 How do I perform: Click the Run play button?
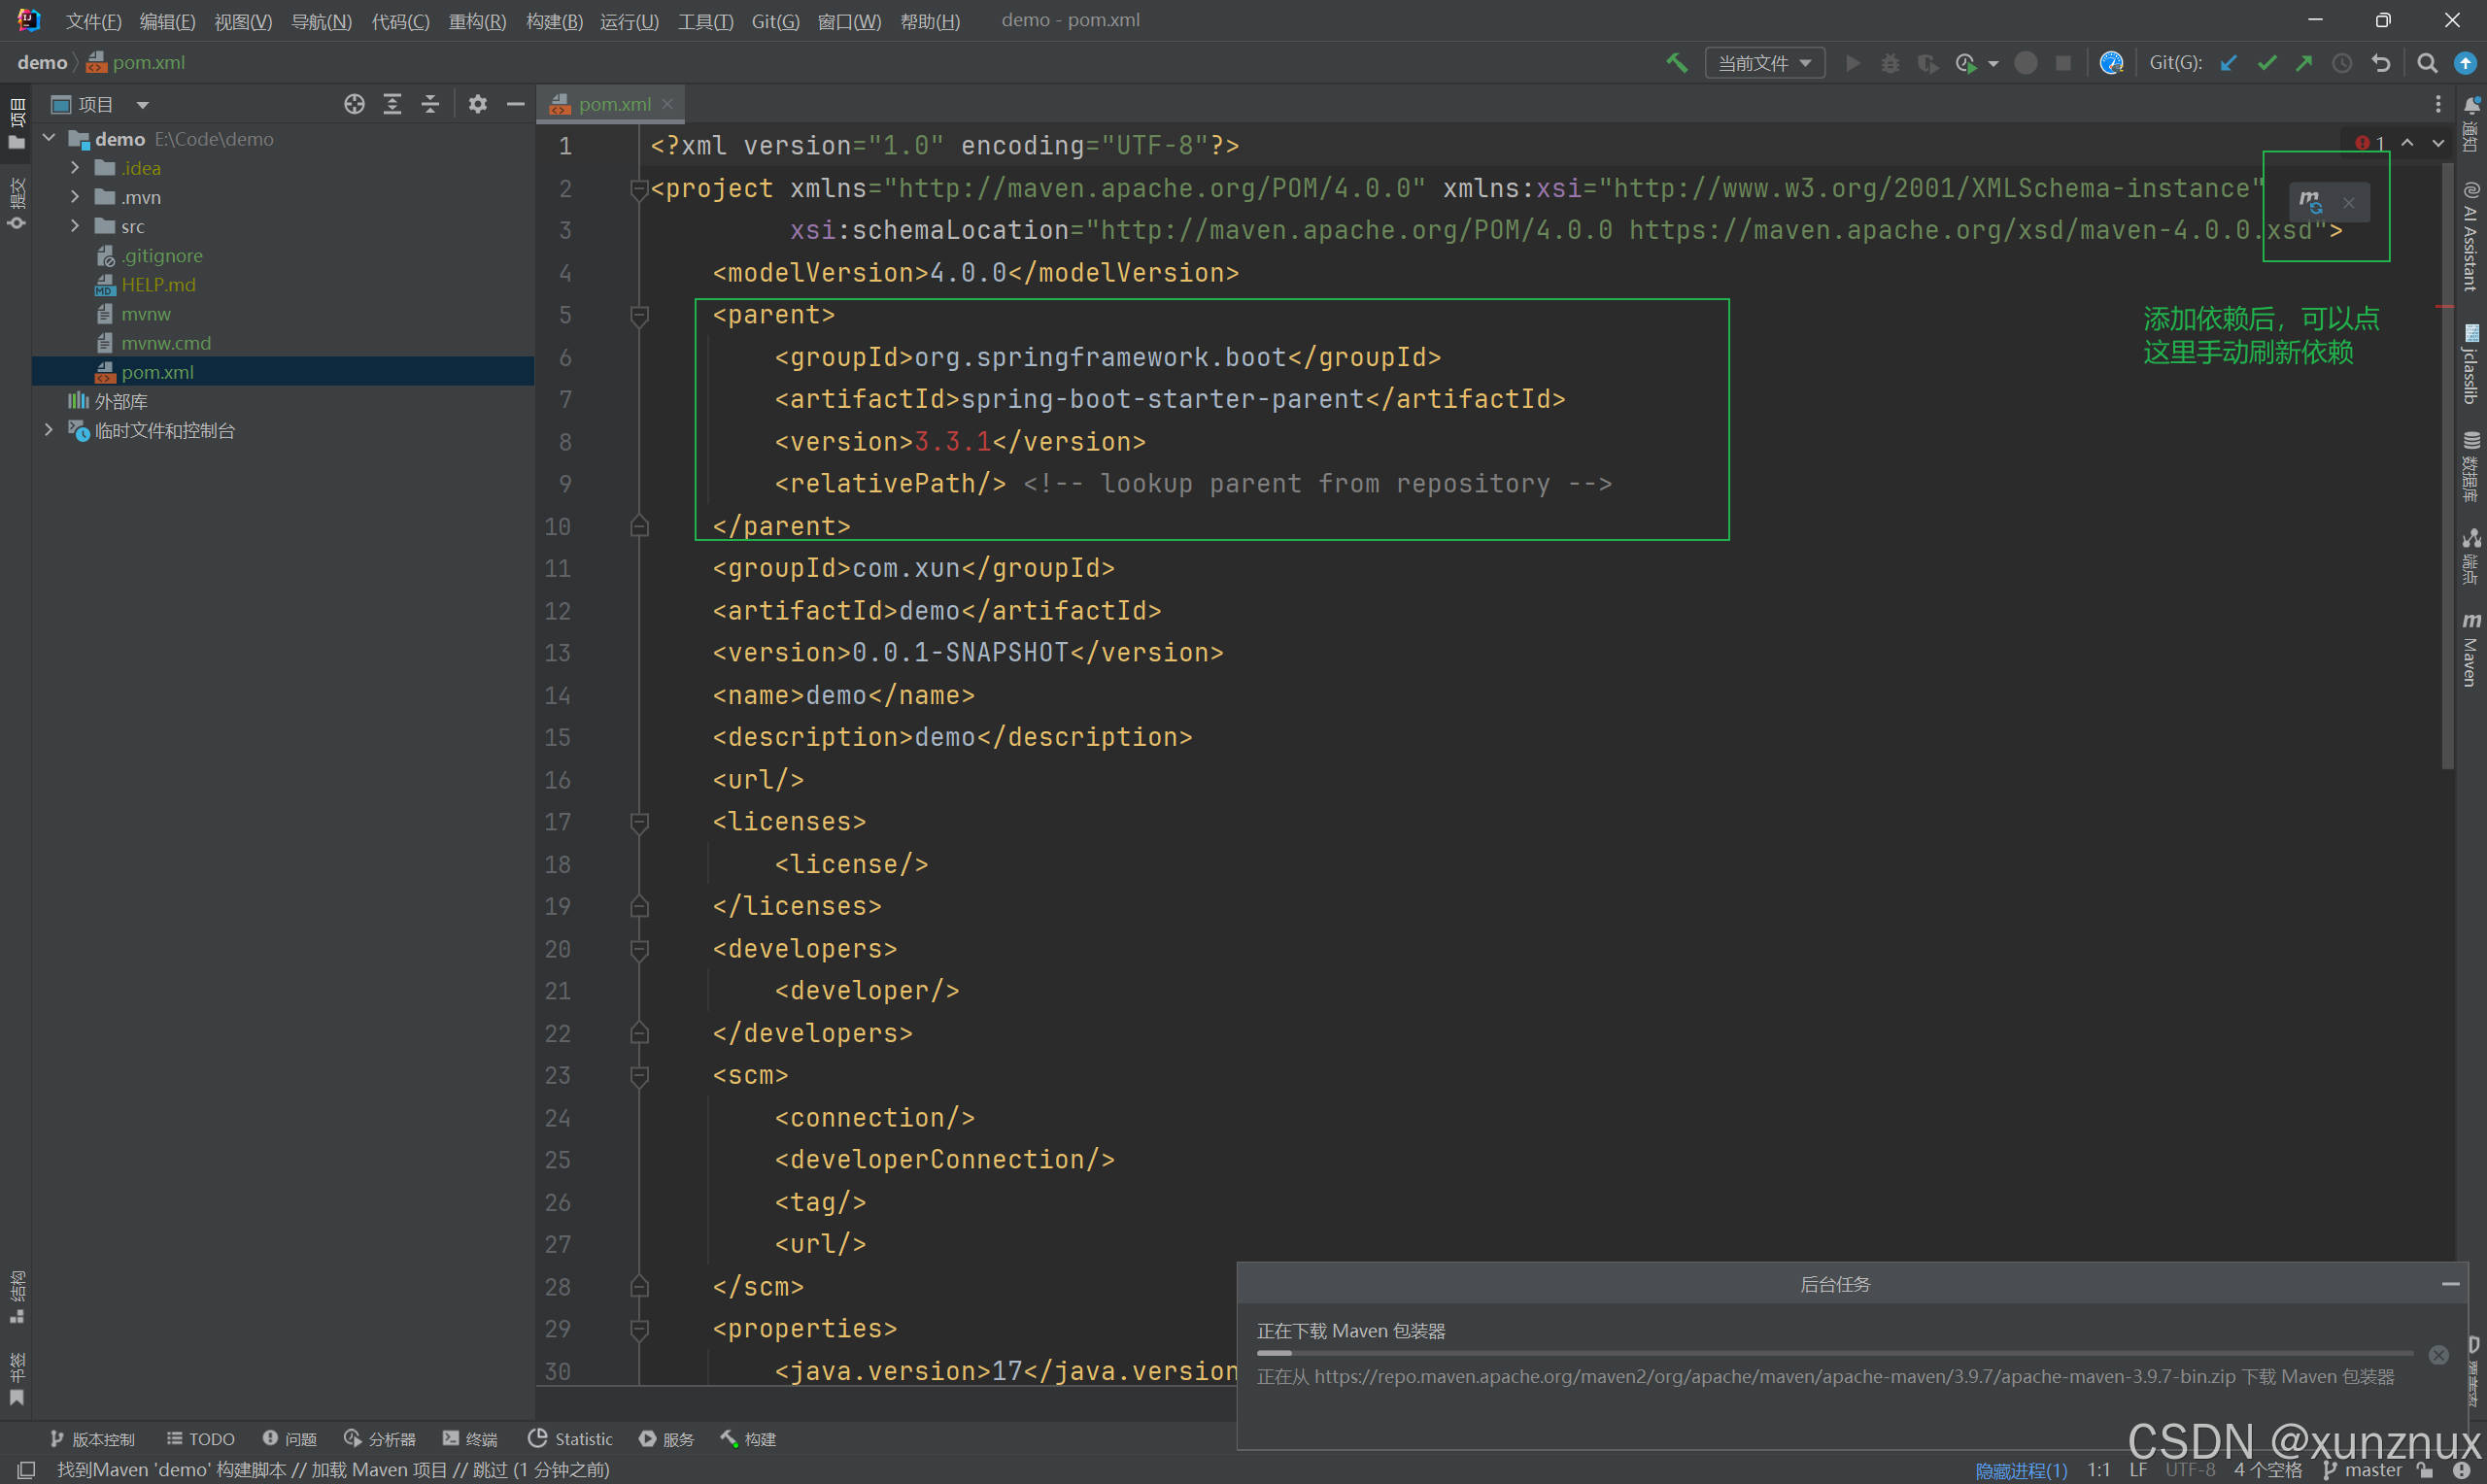1852,63
